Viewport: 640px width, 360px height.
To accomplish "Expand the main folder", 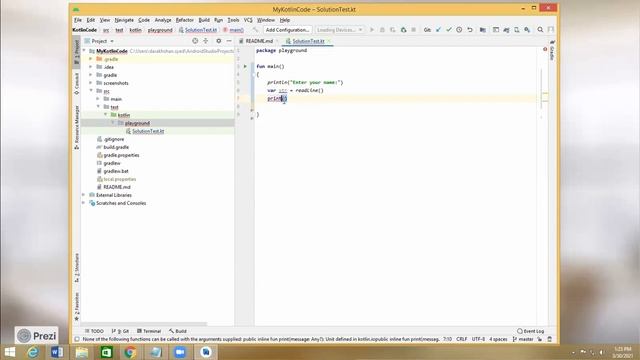I will 98,99.
